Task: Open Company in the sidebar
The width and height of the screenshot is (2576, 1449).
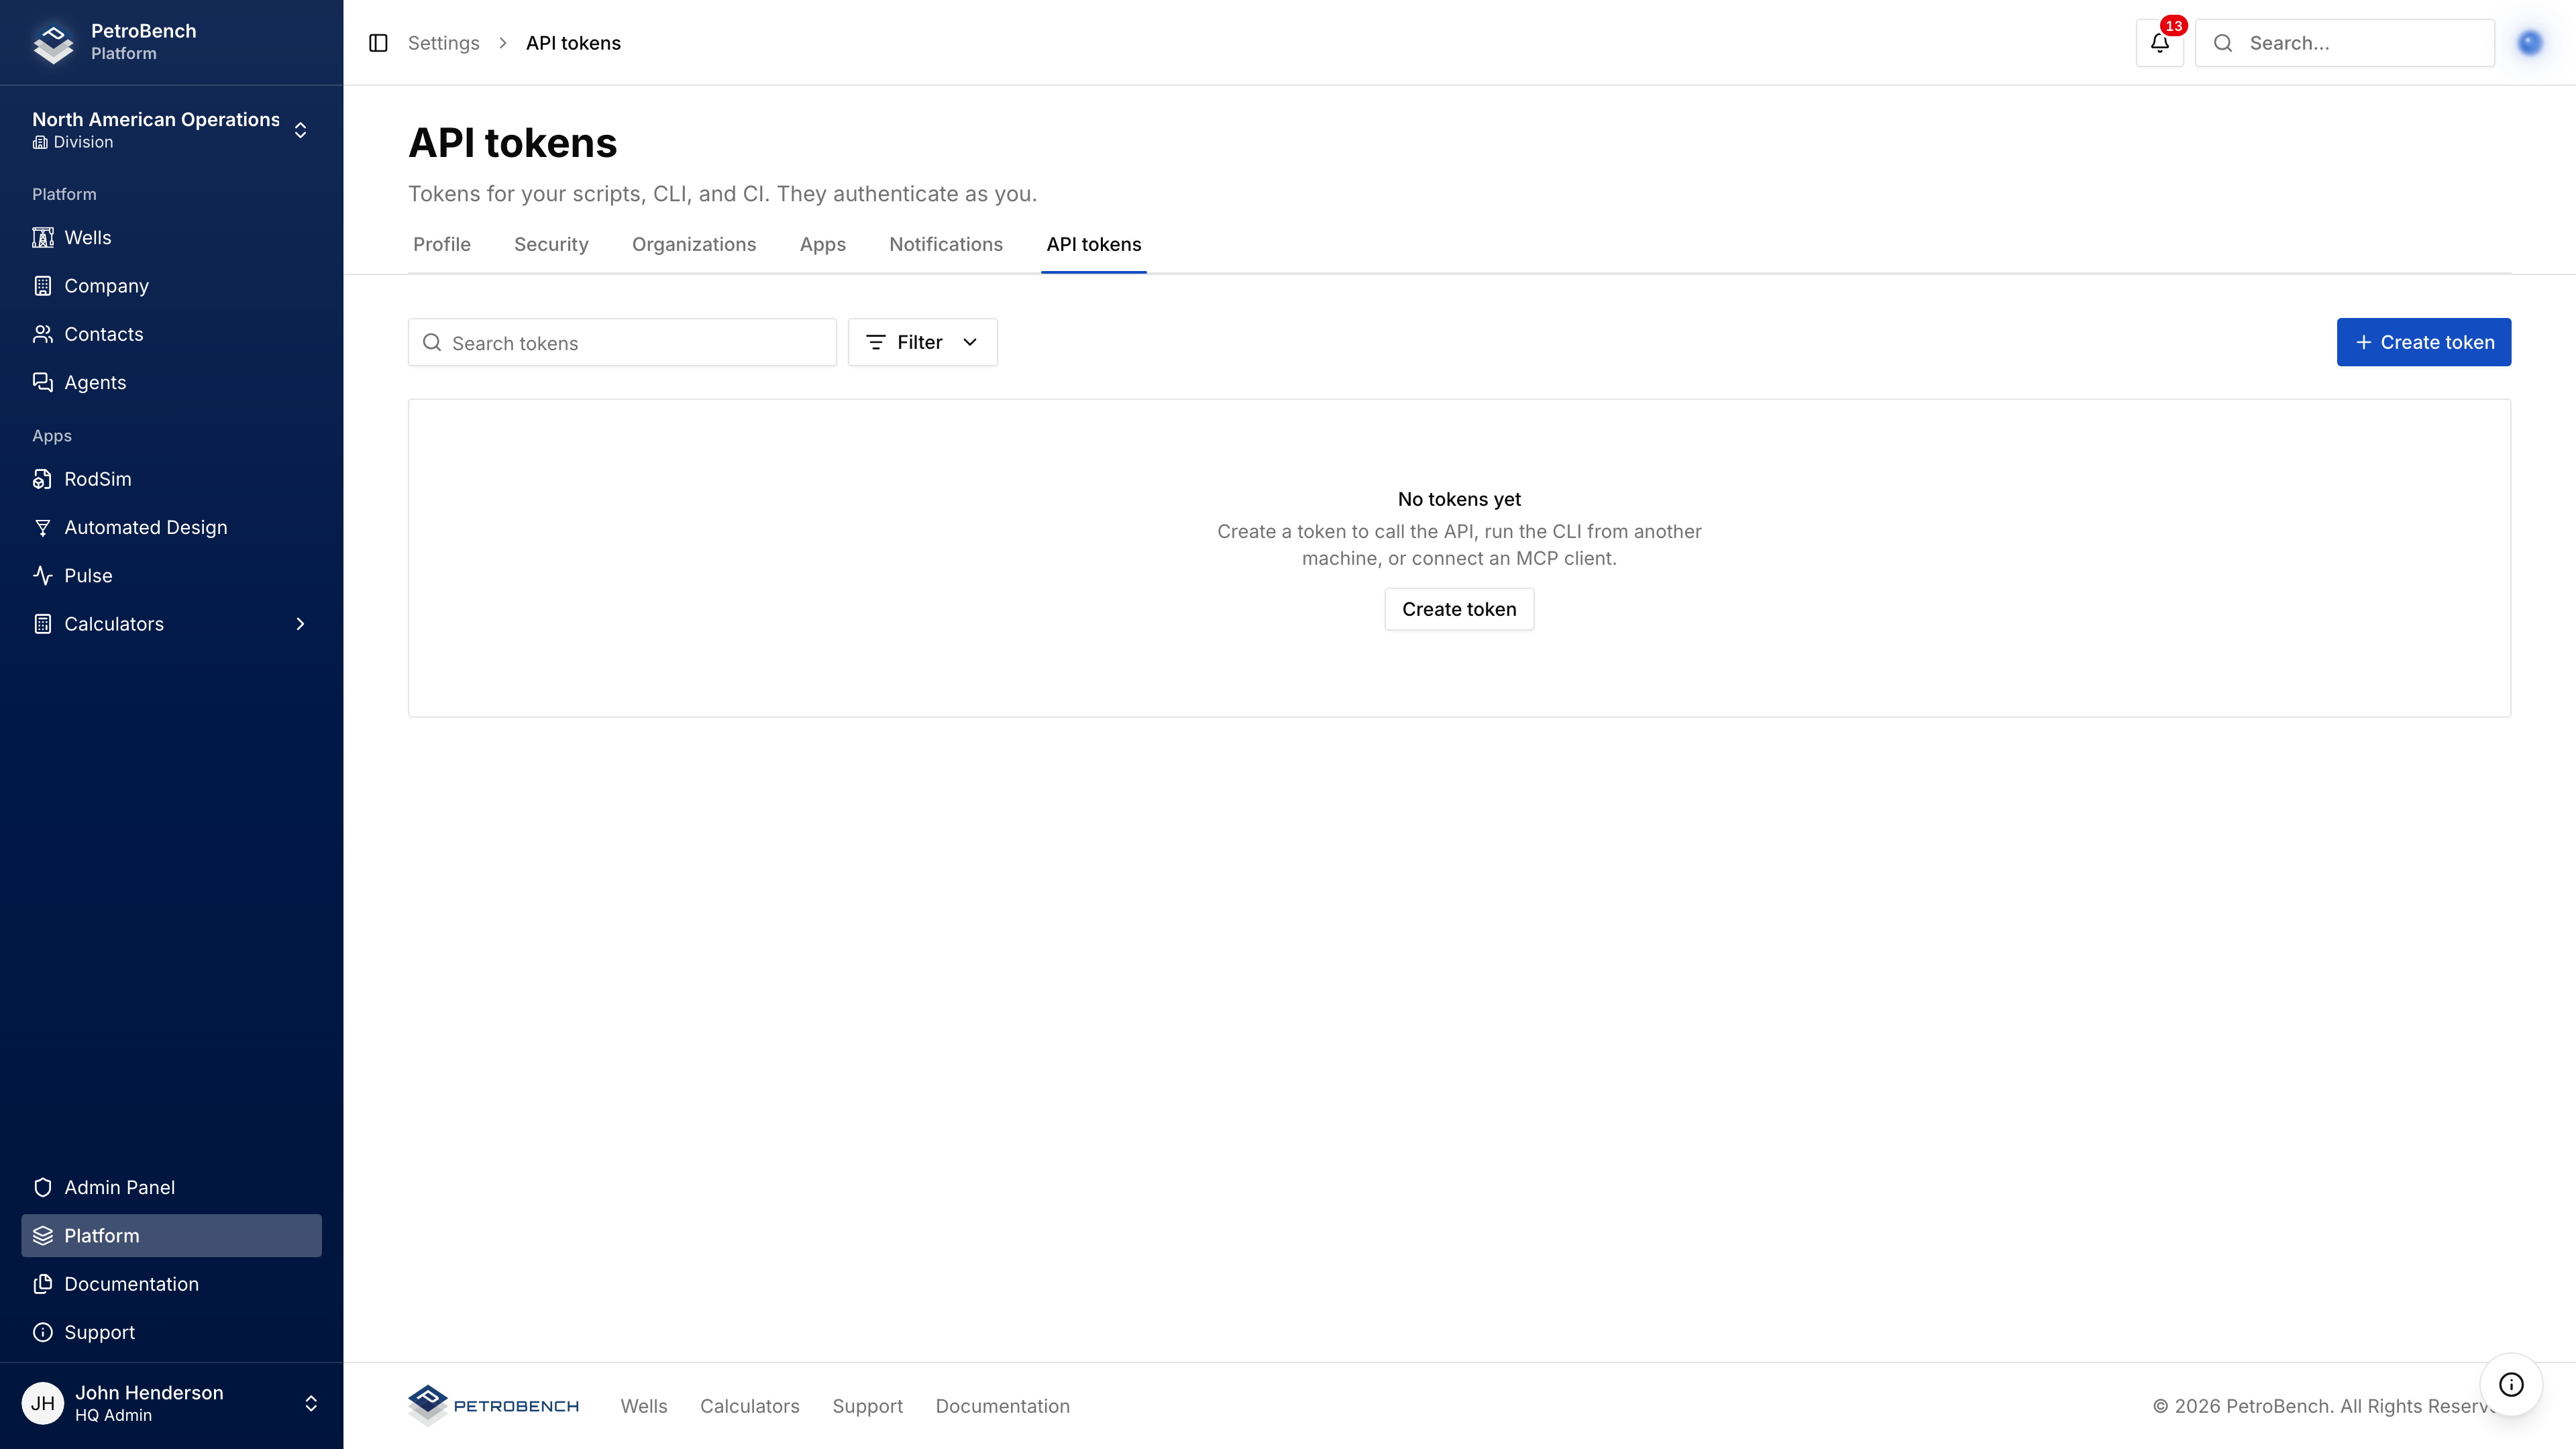Action: pos(171,286)
